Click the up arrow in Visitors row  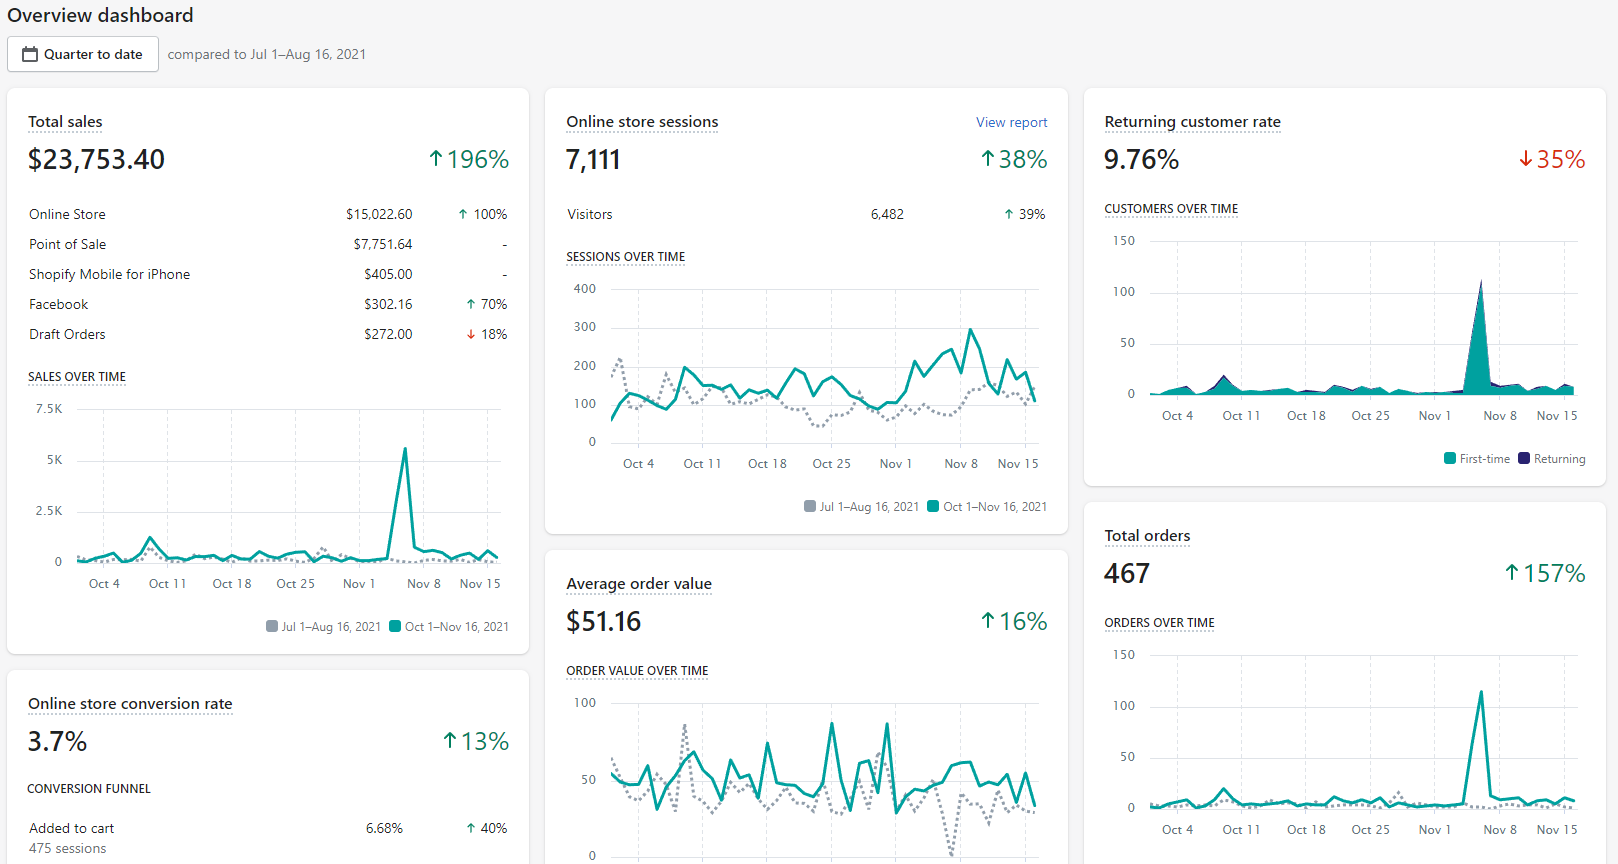[x=1009, y=214]
